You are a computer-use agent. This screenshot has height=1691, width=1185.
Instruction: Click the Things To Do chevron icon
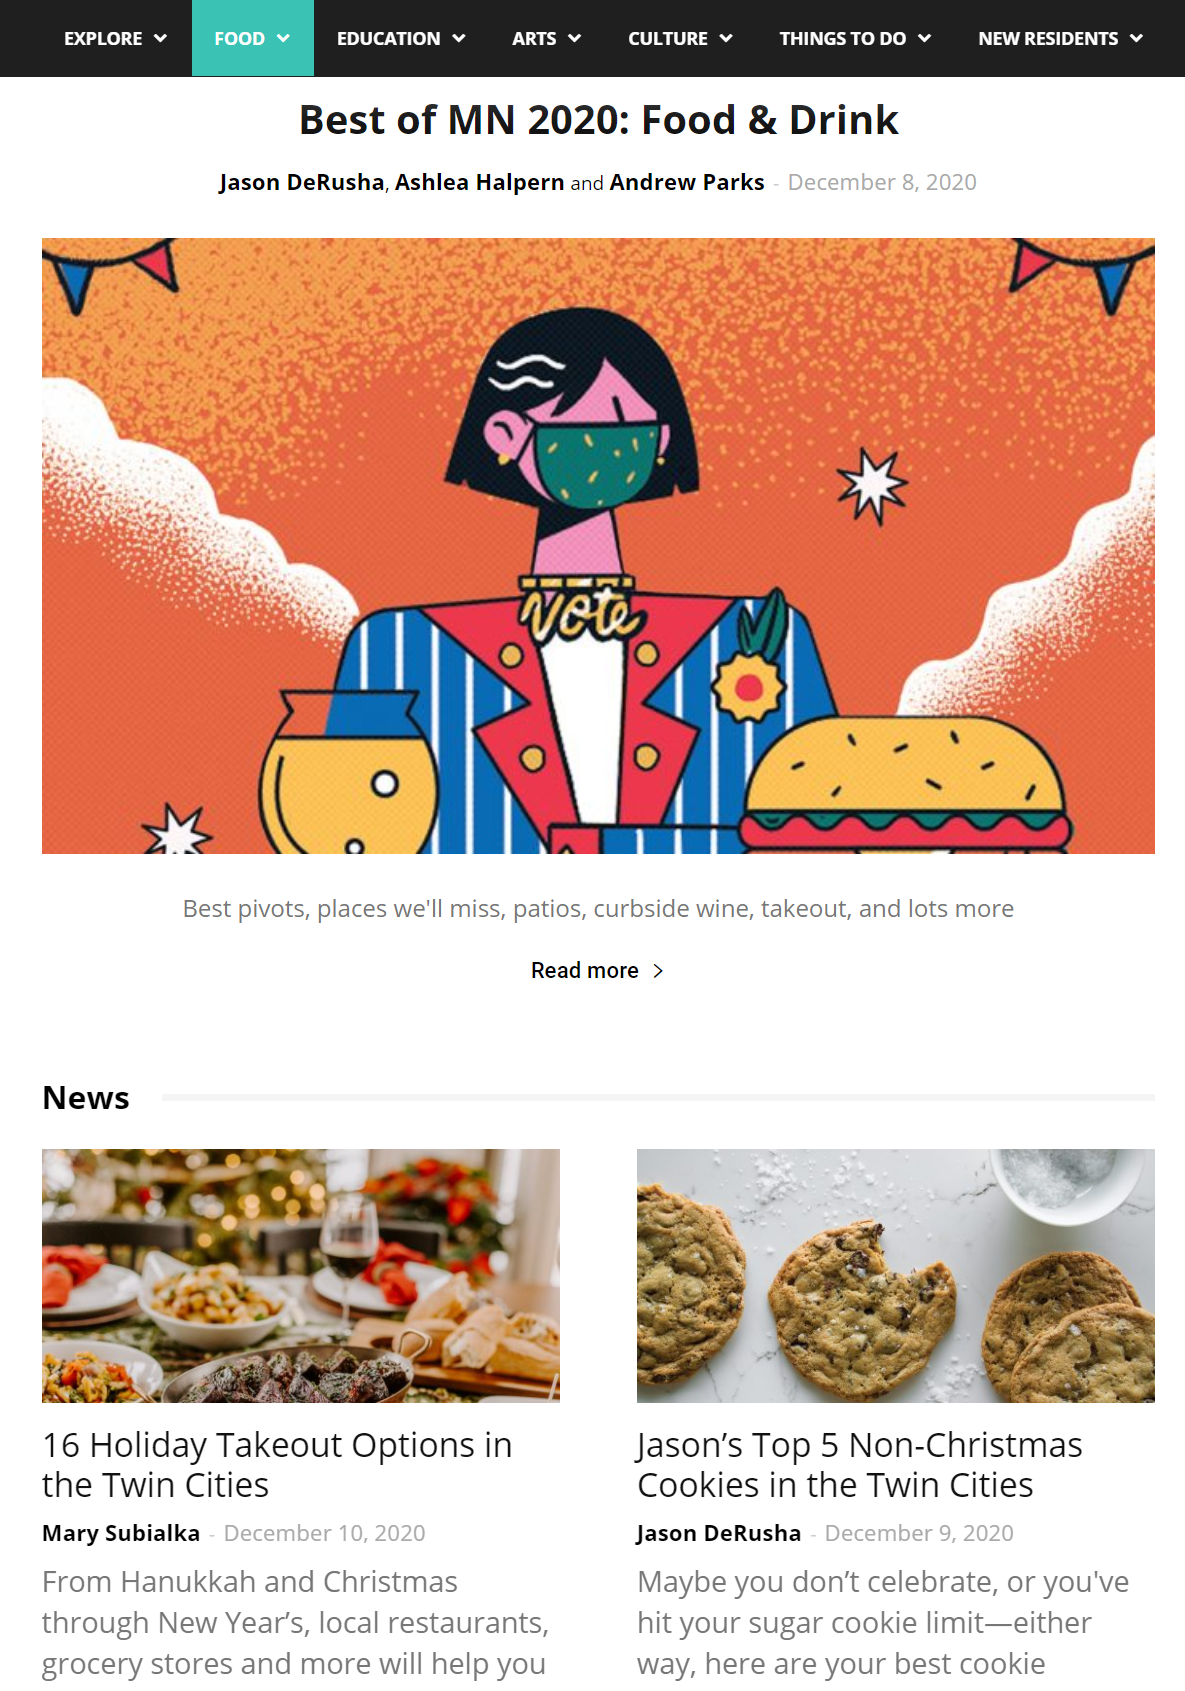(x=924, y=39)
